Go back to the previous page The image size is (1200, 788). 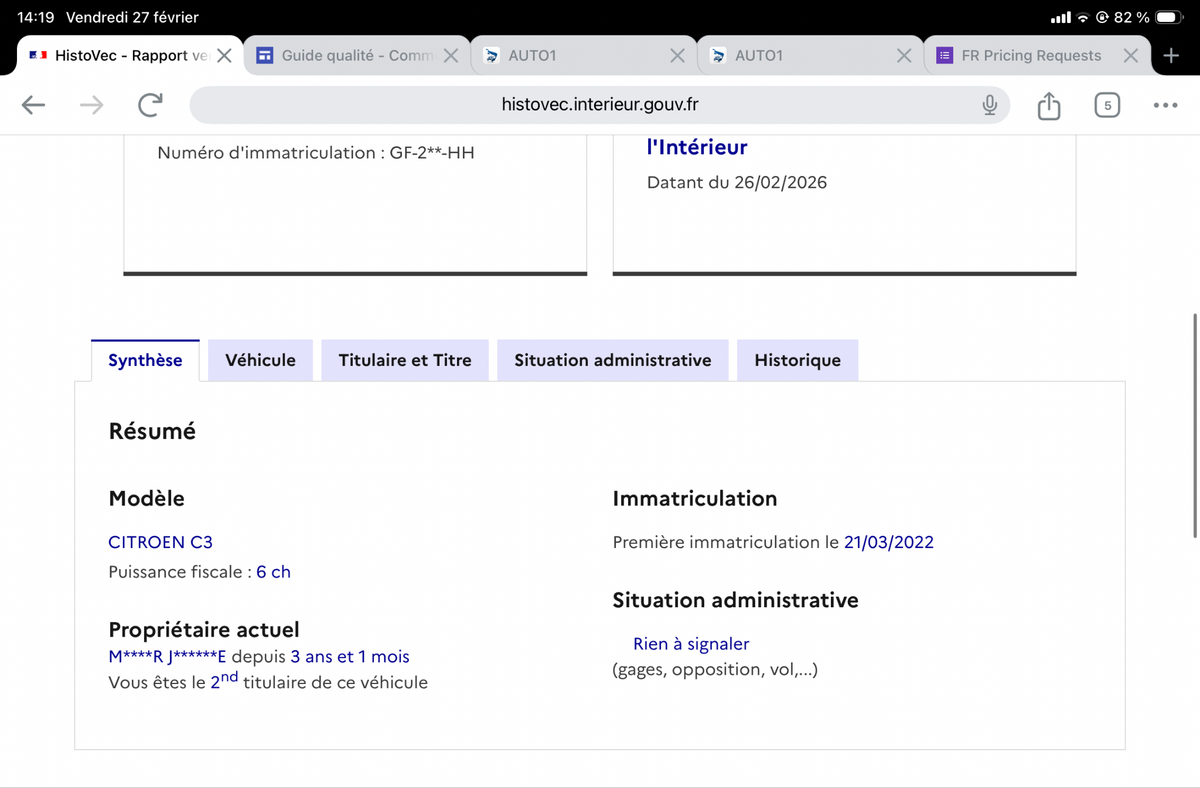coord(34,105)
